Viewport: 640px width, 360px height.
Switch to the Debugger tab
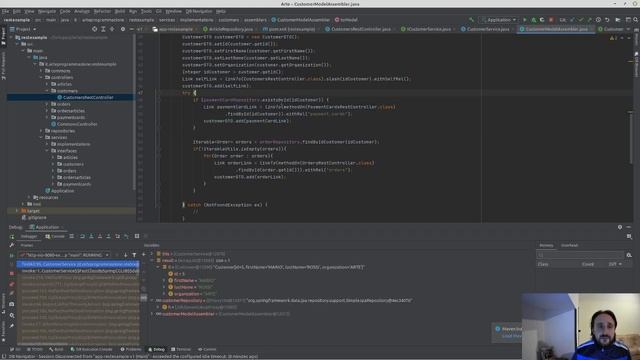tap(29, 236)
